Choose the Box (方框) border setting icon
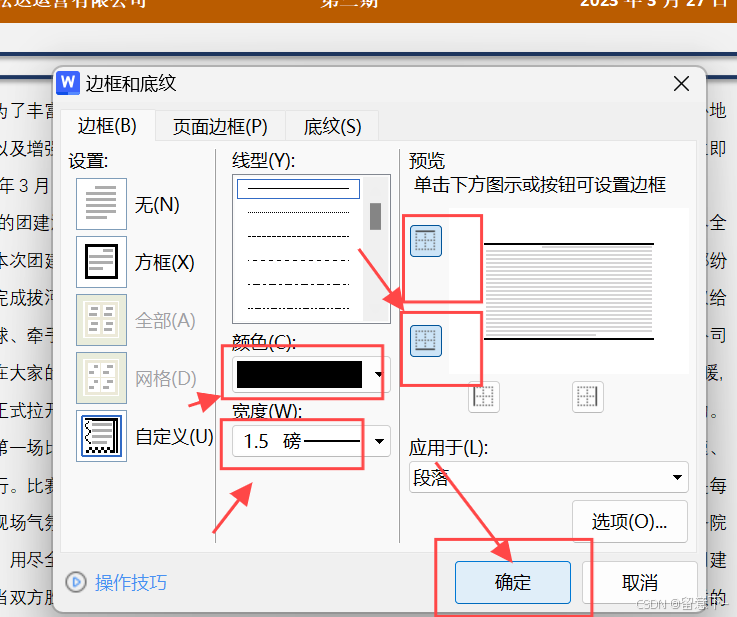Image resolution: width=737 pixels, height=617 pixels. click(102, 262)
